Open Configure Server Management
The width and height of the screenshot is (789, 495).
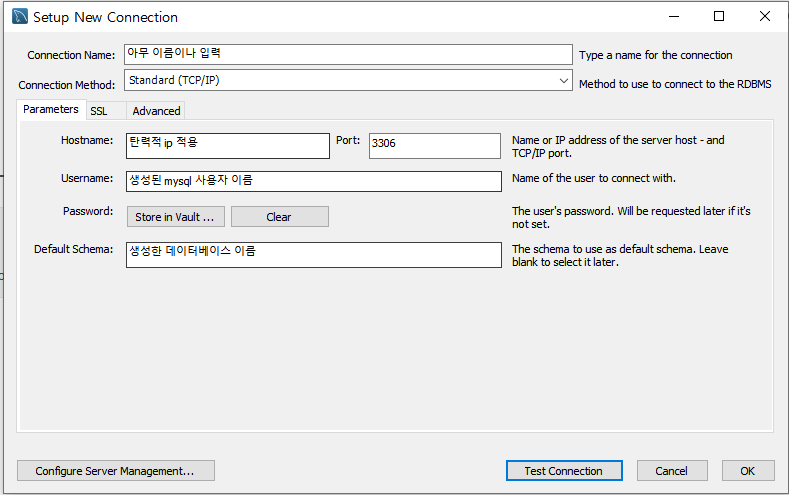(x=116, y=471)
